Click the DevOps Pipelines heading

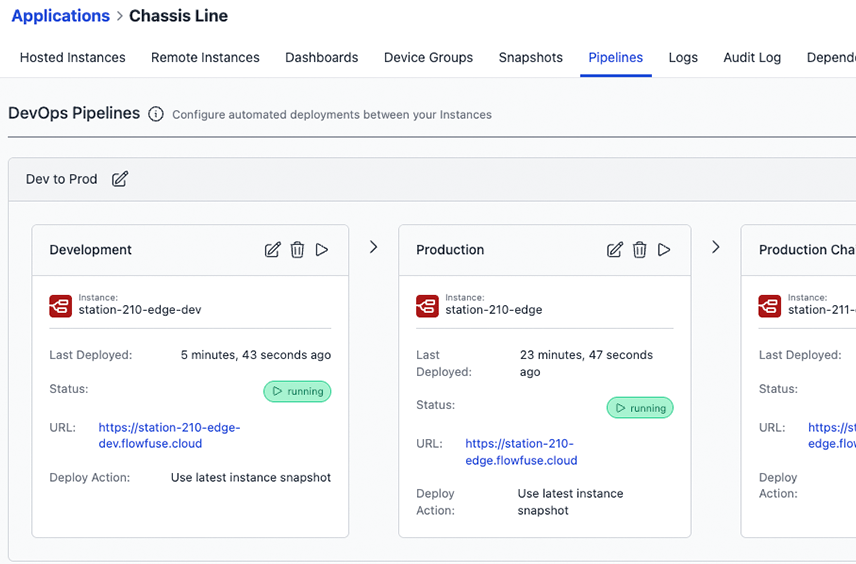tap(74, 113)
